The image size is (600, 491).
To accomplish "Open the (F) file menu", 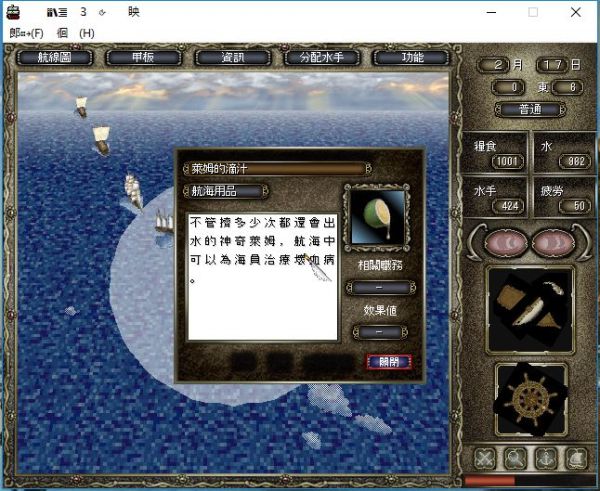I will point(26,34).
